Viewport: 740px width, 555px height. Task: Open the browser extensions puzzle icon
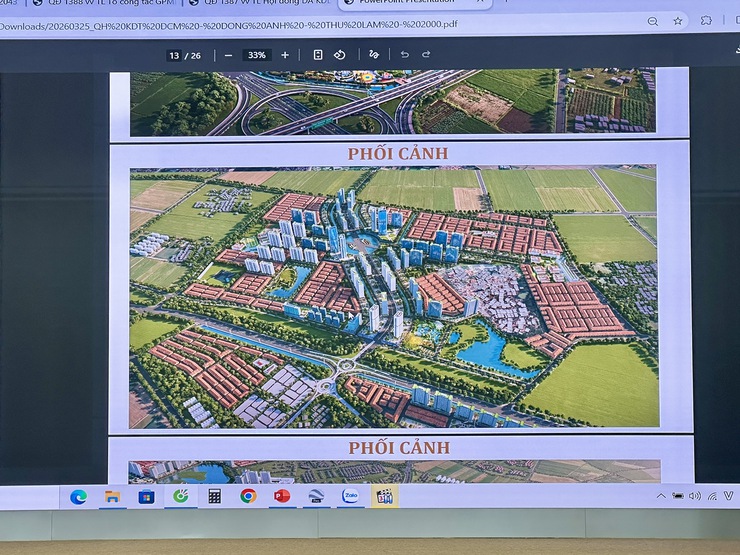tap(706, 20)
